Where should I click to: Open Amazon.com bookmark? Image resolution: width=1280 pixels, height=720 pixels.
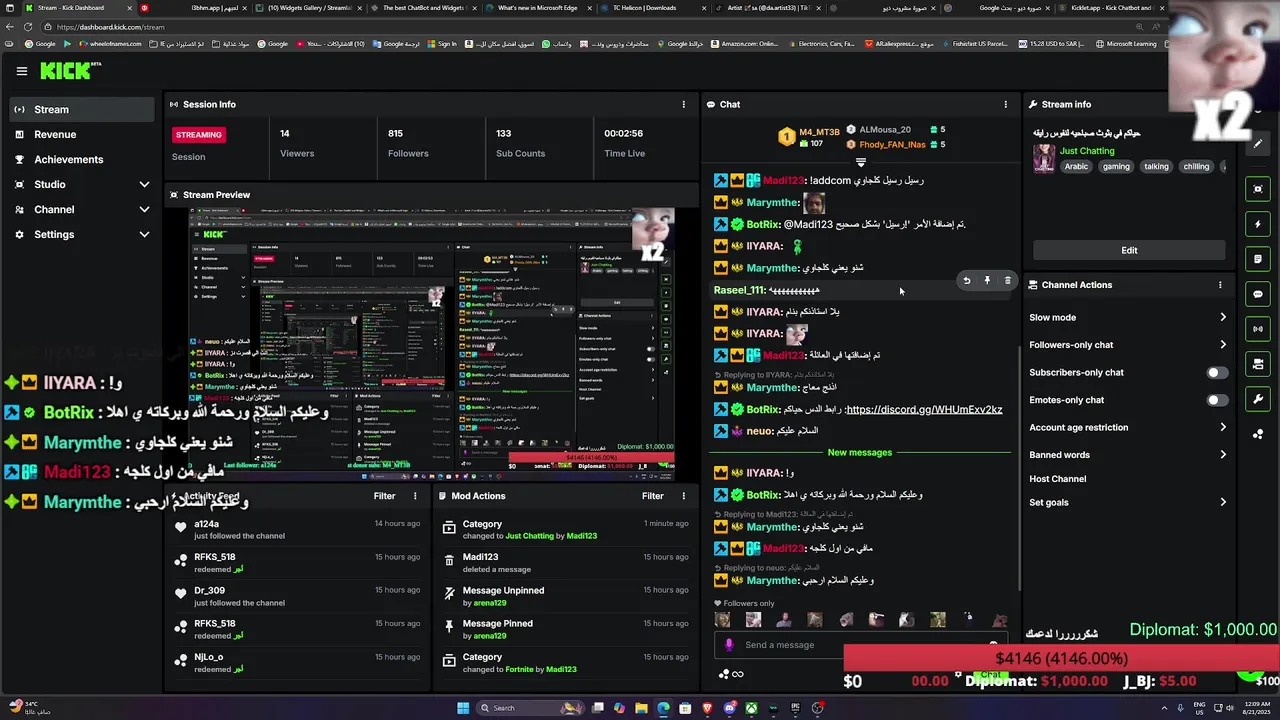tap(743, 44)
